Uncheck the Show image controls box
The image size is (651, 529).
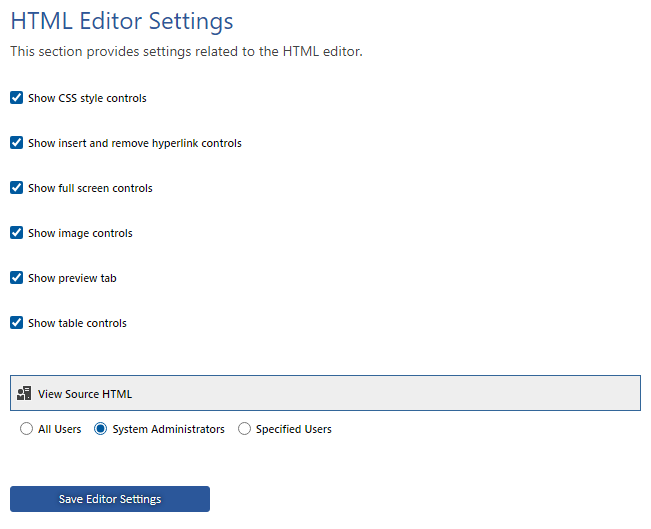tap(16, 233)
